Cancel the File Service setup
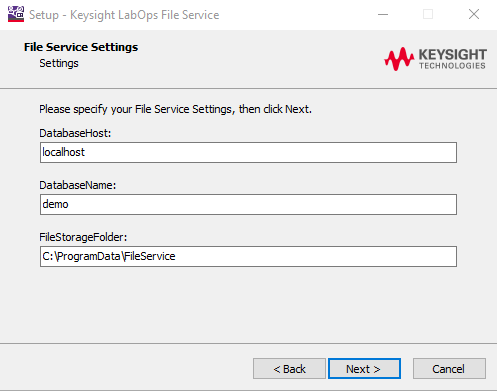 pos(449,369)
